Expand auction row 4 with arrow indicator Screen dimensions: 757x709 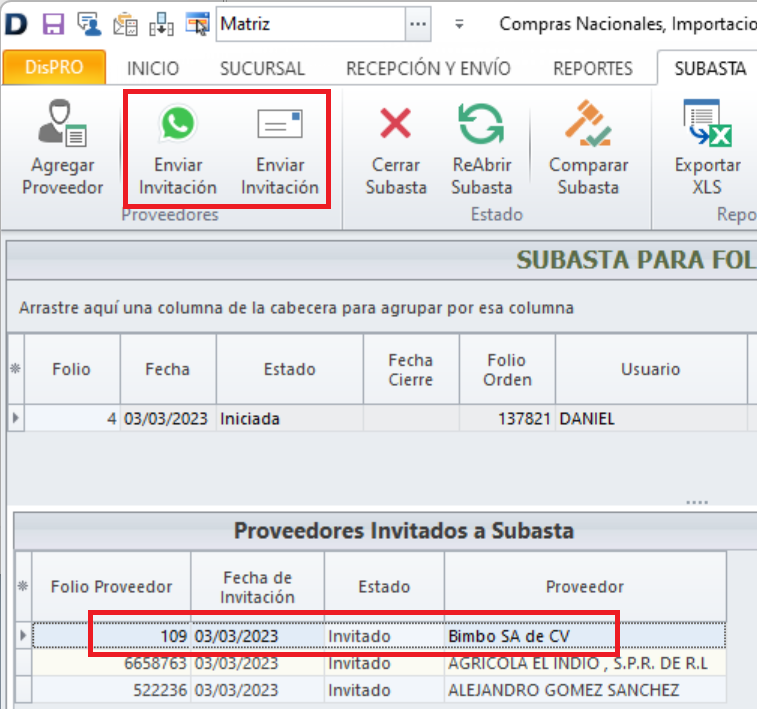tap(15, 417)
